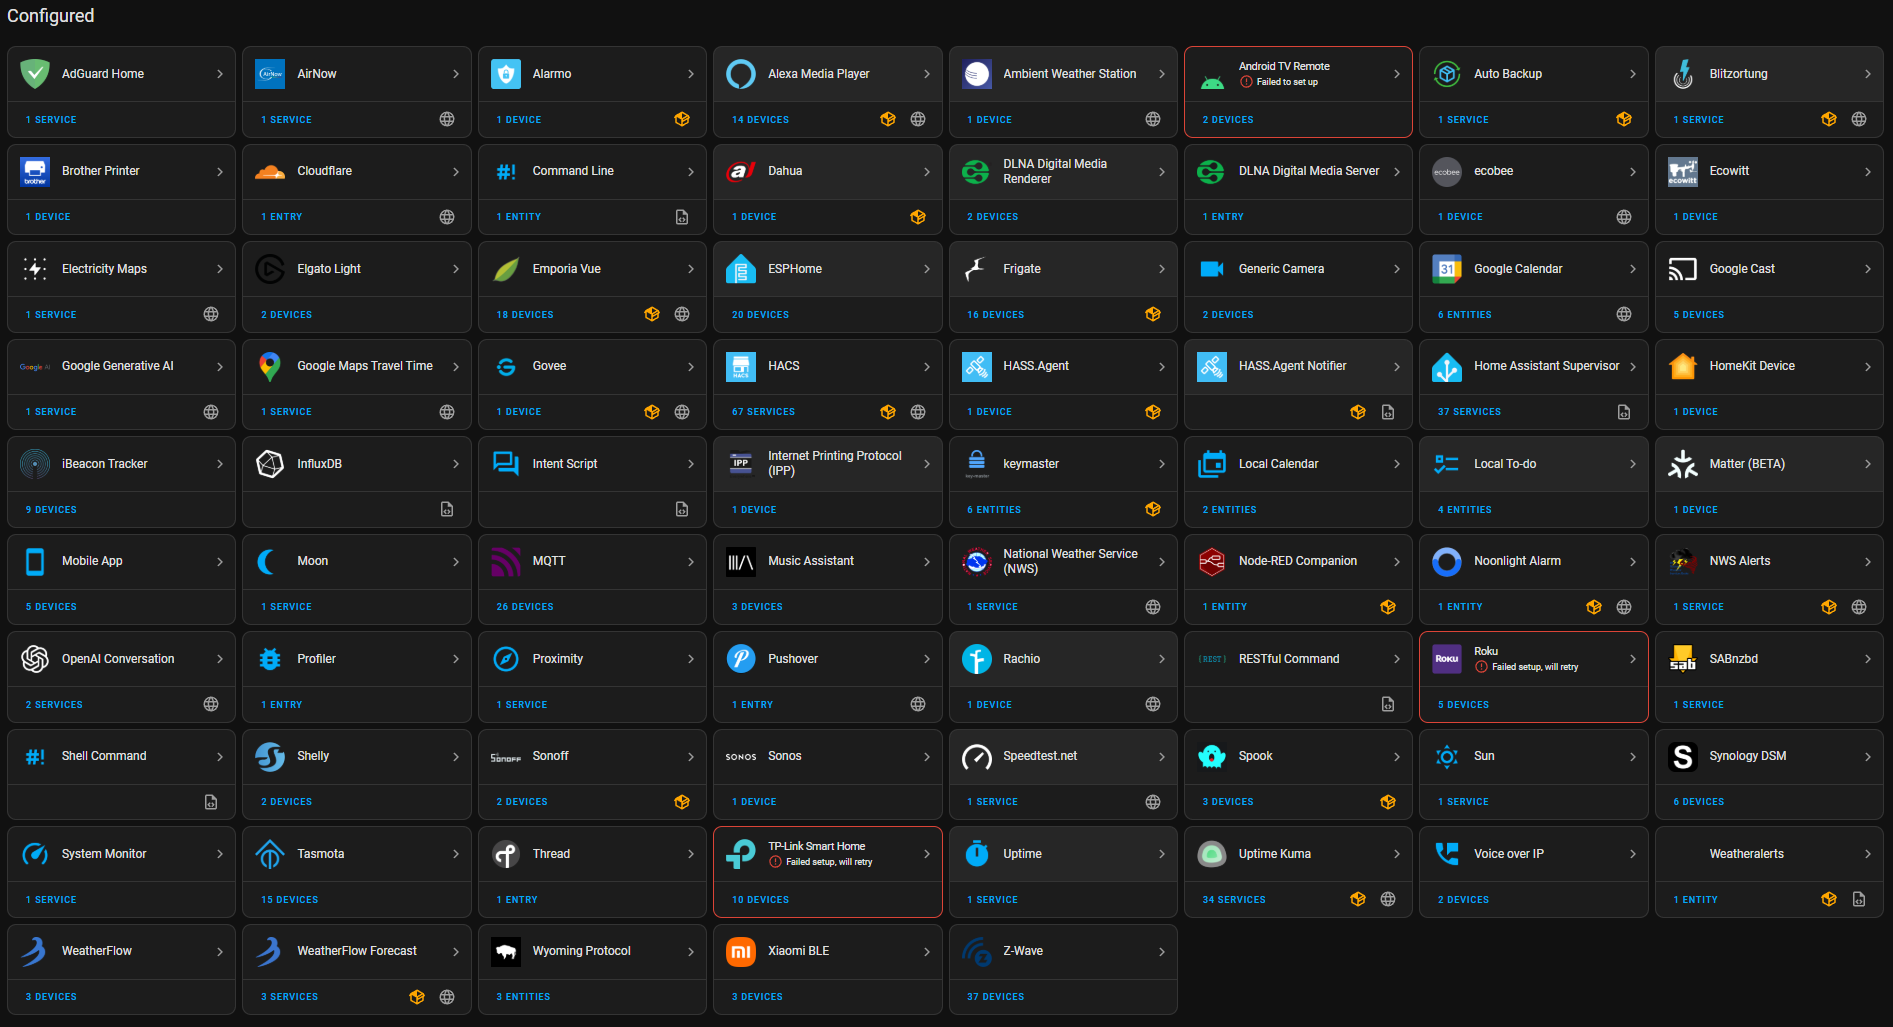1893x1027 pixels.
Task: Select the Xiaomi BLE integration icon
Action: 740,950
